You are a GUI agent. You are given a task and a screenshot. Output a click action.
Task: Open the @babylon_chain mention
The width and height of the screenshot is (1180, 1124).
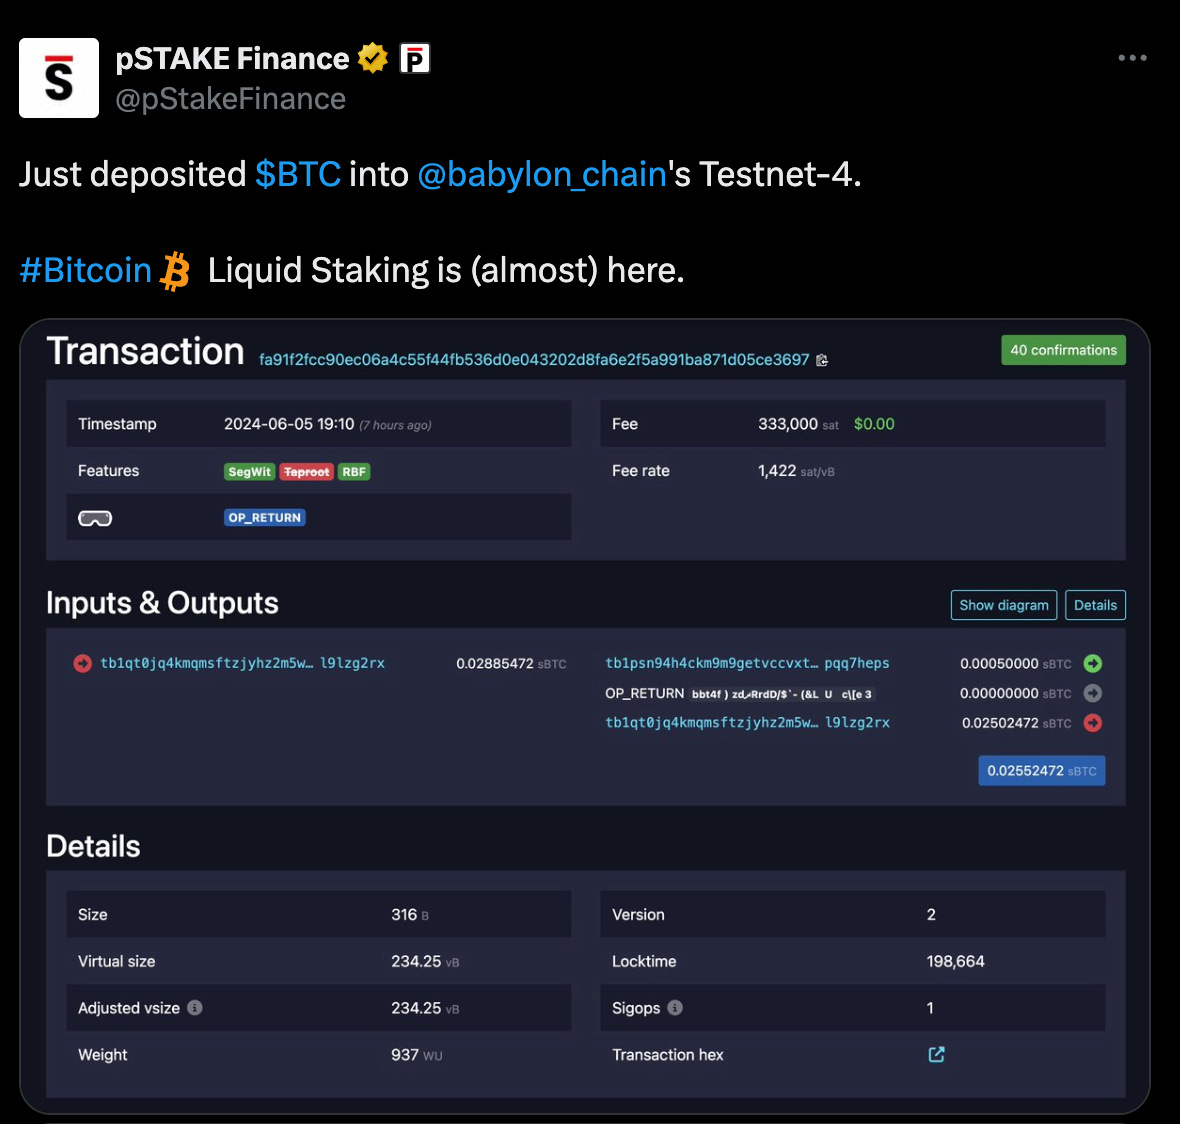[x=542, y=175]
